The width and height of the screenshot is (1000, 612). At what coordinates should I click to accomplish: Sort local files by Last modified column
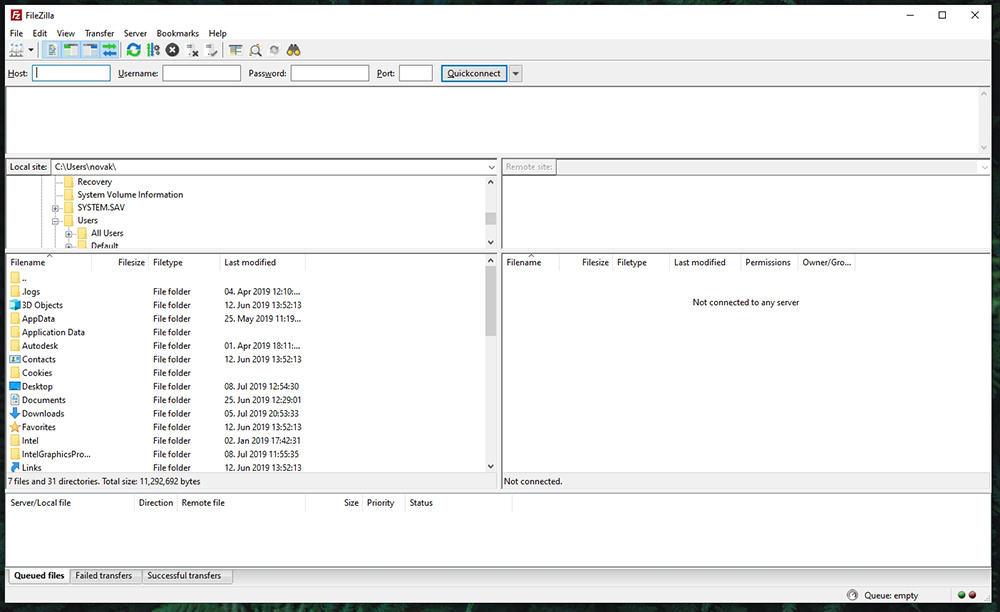[x=263, y=262]
